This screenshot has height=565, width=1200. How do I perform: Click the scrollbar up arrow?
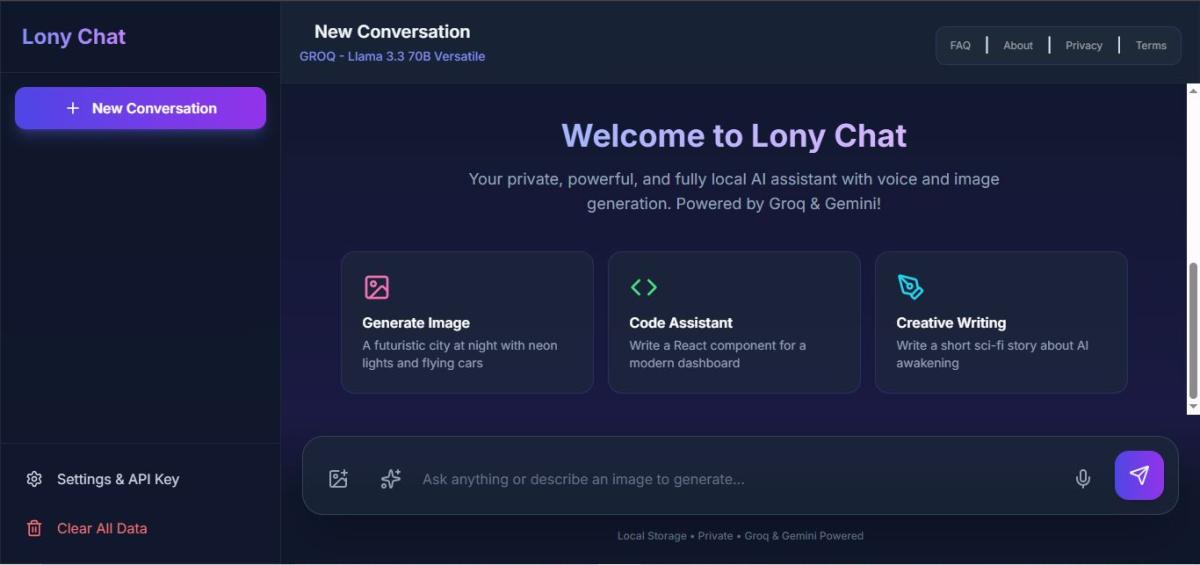tap(1193, 91)
